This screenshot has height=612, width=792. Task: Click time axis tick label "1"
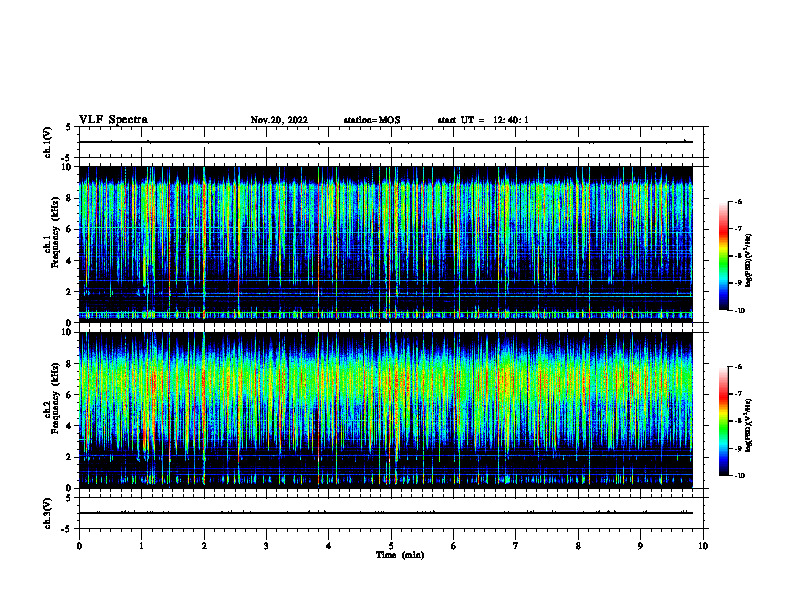tap(141, 546)
